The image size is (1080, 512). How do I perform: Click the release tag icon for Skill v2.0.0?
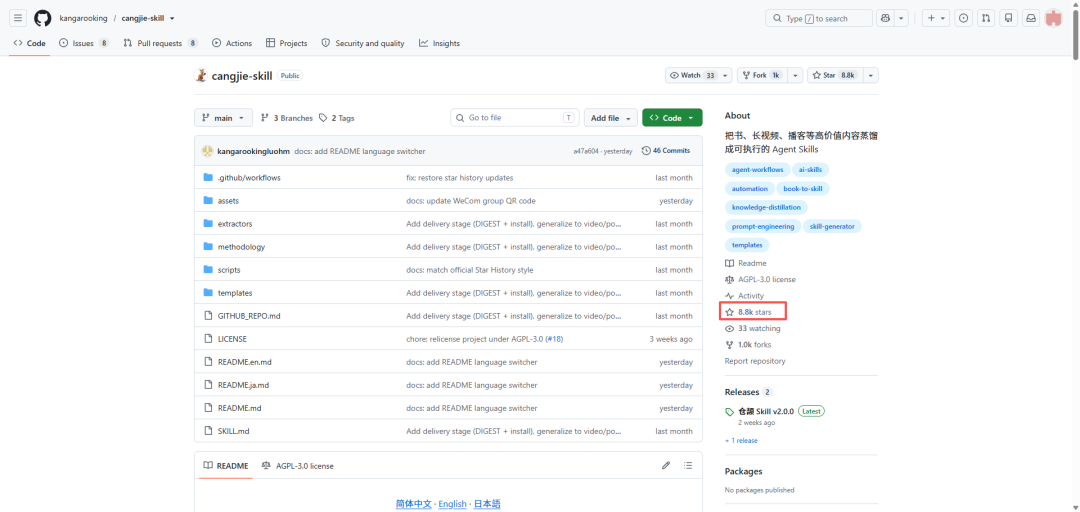coord(730,411)
